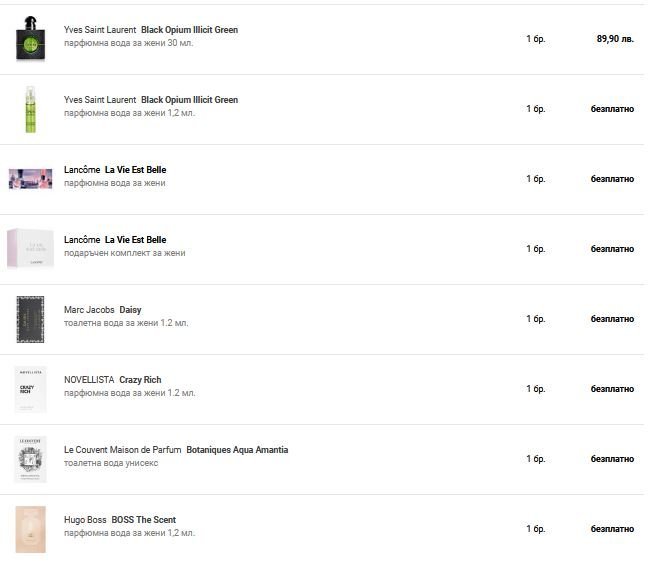The width and height of the screenshot is (667, 561).
Task: Click the безплатно label for Marc Jacobs Daisy
Action: point(612,319)
